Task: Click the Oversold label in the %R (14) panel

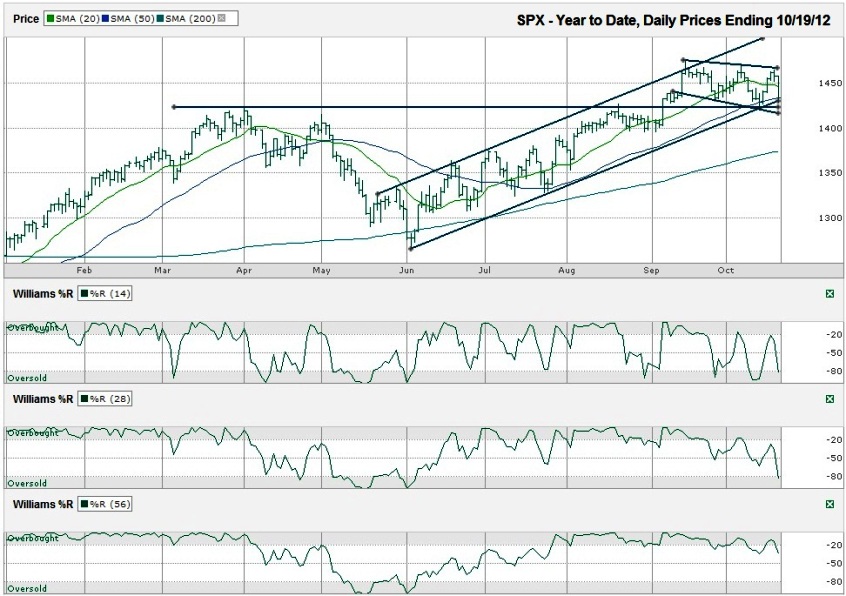Action: (x=27, y=378)
